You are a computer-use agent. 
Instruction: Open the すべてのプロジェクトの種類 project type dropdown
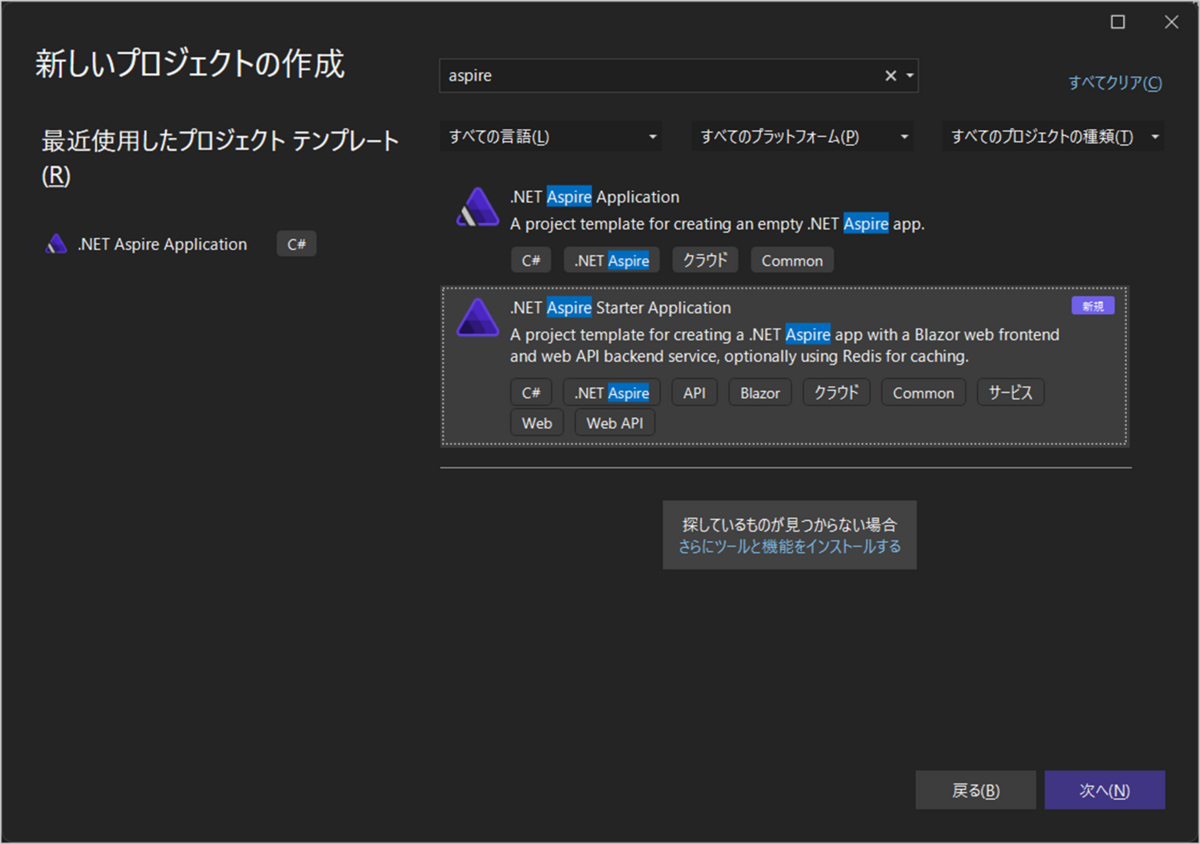(x=1053, y=137)
